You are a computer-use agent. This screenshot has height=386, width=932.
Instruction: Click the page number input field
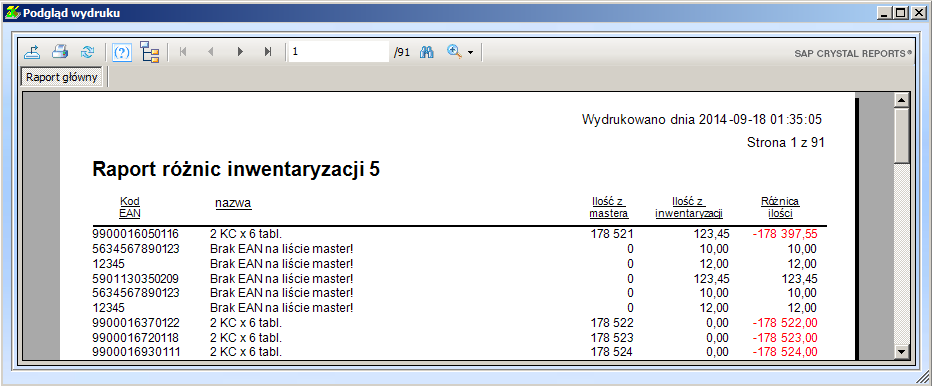point(339,52)
